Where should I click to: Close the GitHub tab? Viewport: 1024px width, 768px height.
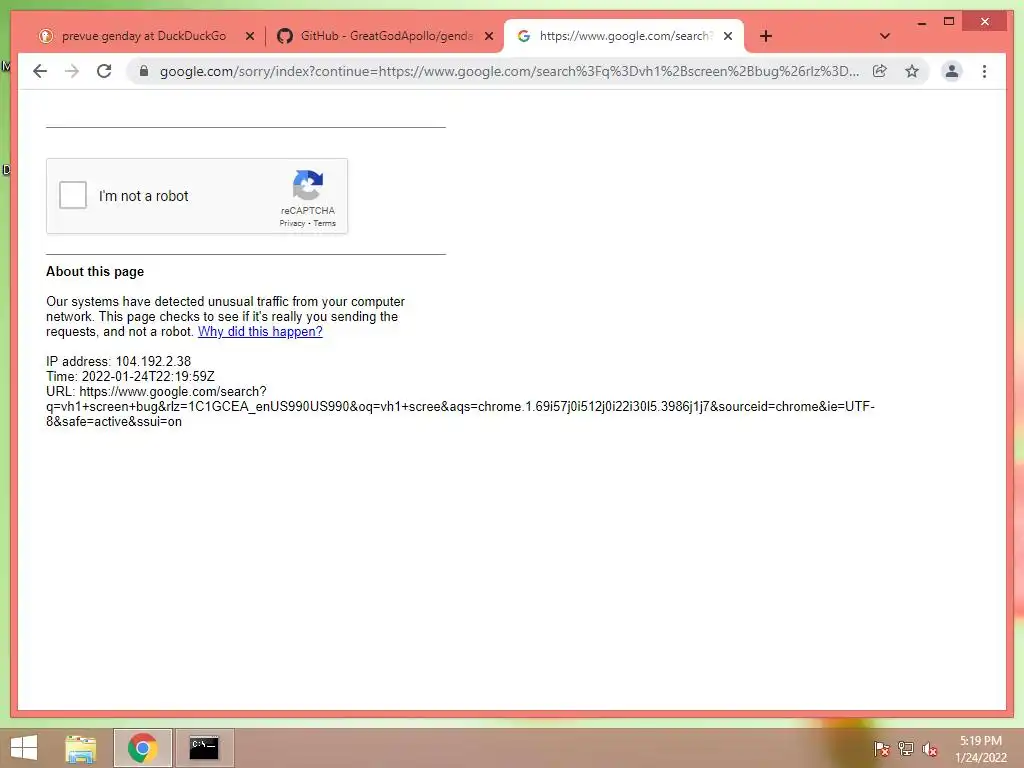489,37
